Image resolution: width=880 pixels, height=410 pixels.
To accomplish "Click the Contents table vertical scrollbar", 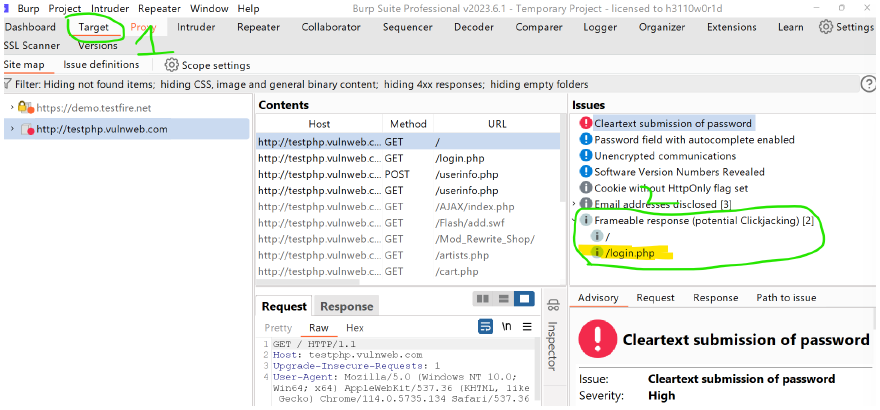I will point(563,160).
